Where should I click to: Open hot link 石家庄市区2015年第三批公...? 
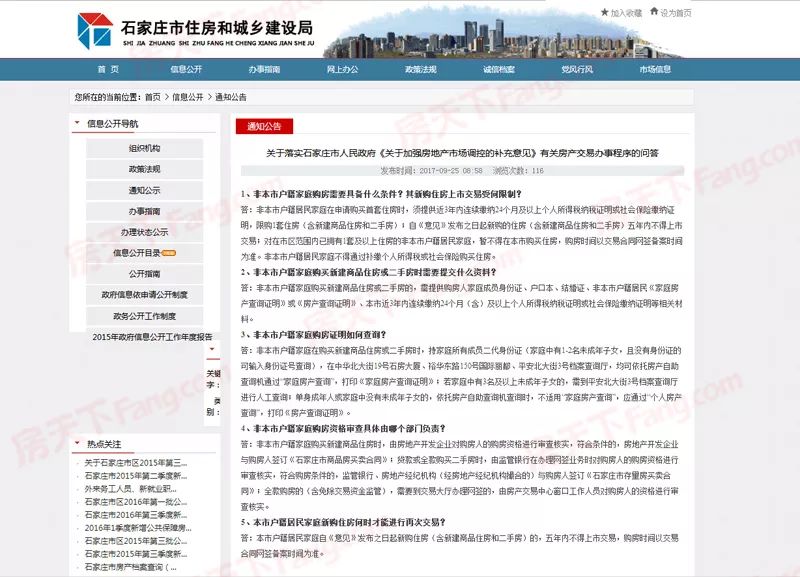click(x=136, y=541)
